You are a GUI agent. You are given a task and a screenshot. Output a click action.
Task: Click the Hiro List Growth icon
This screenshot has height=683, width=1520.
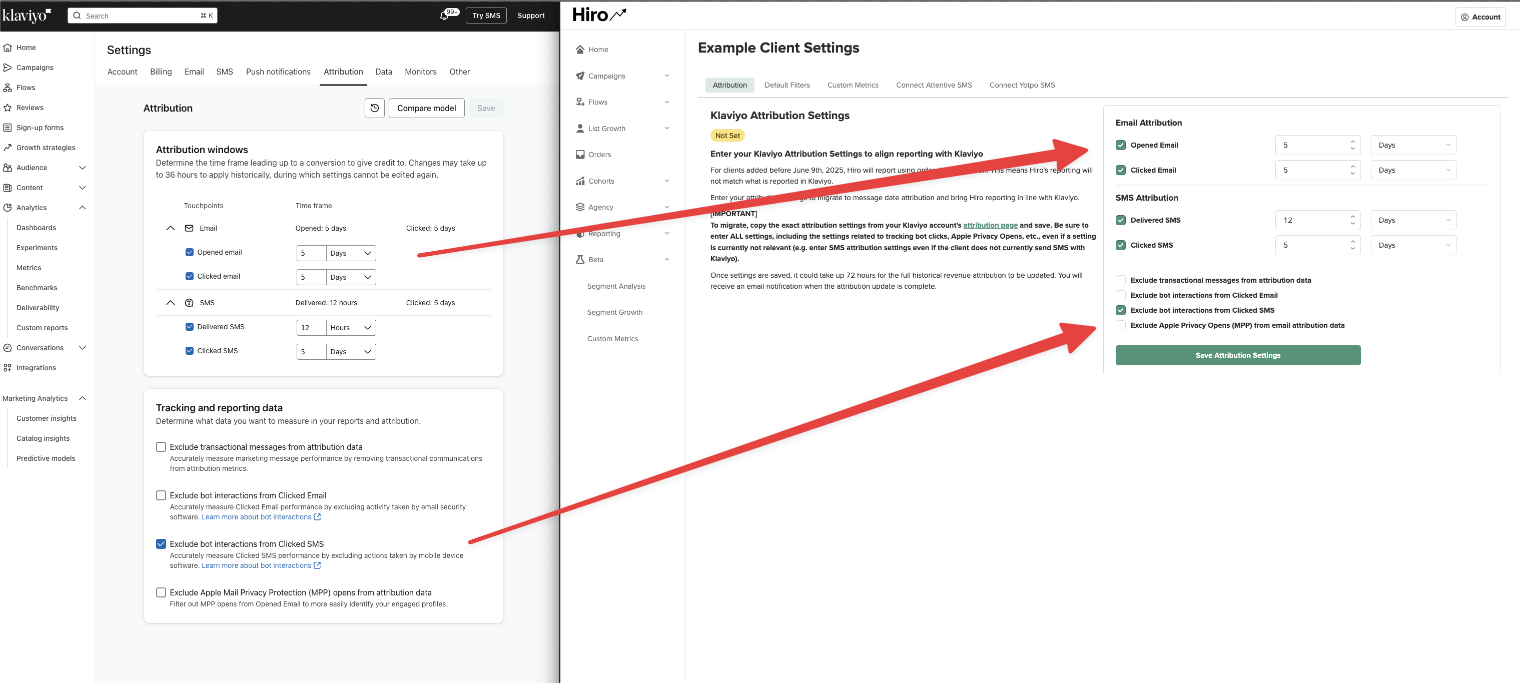[580, 128]
